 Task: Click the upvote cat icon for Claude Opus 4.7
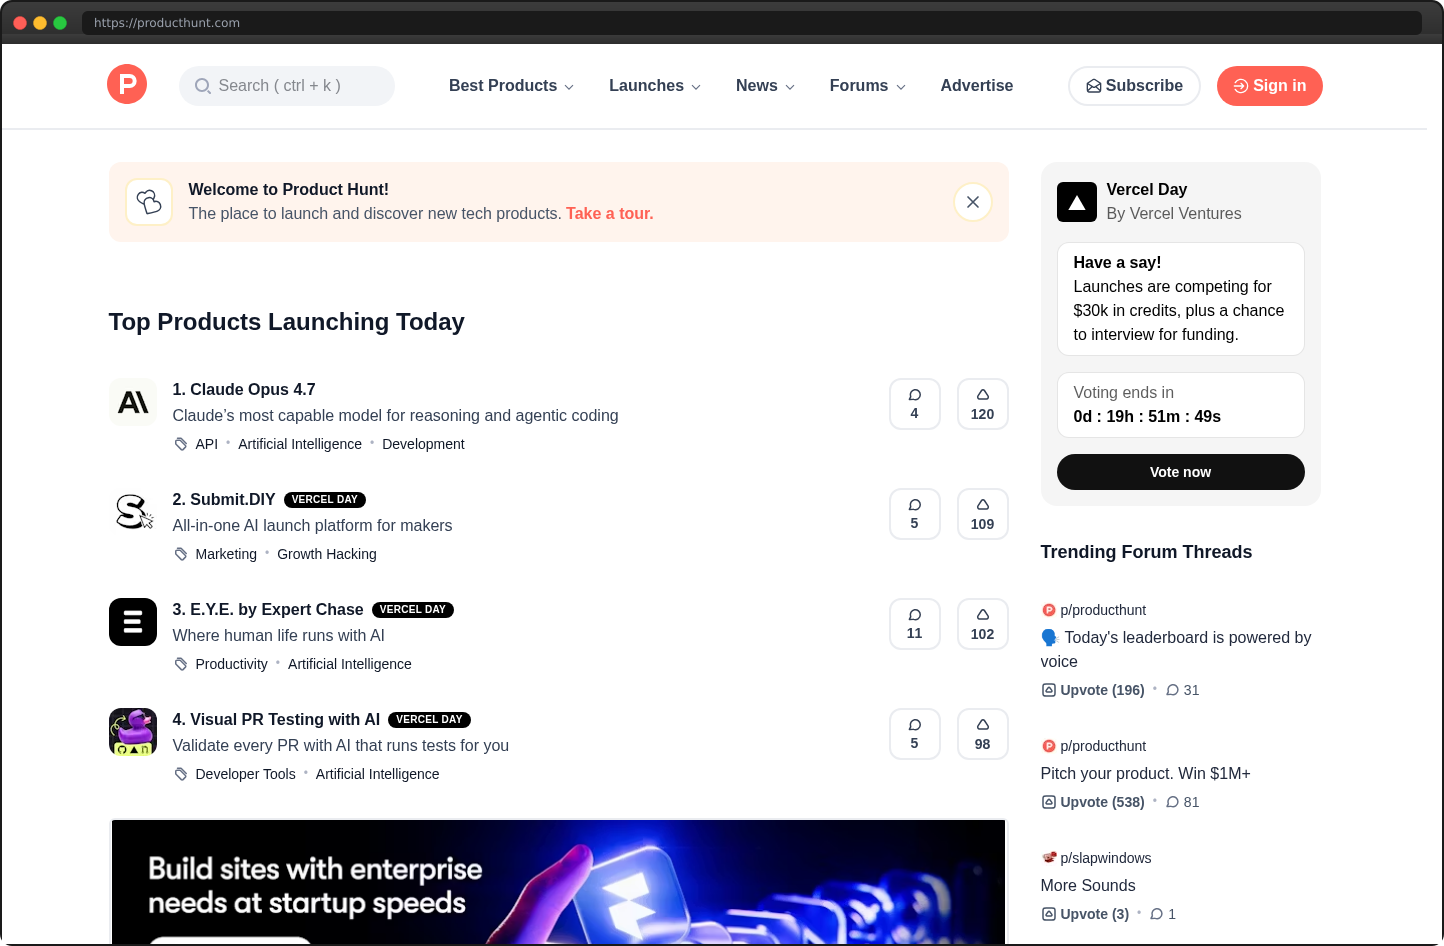pyautogui.click(x=982, y=396)
